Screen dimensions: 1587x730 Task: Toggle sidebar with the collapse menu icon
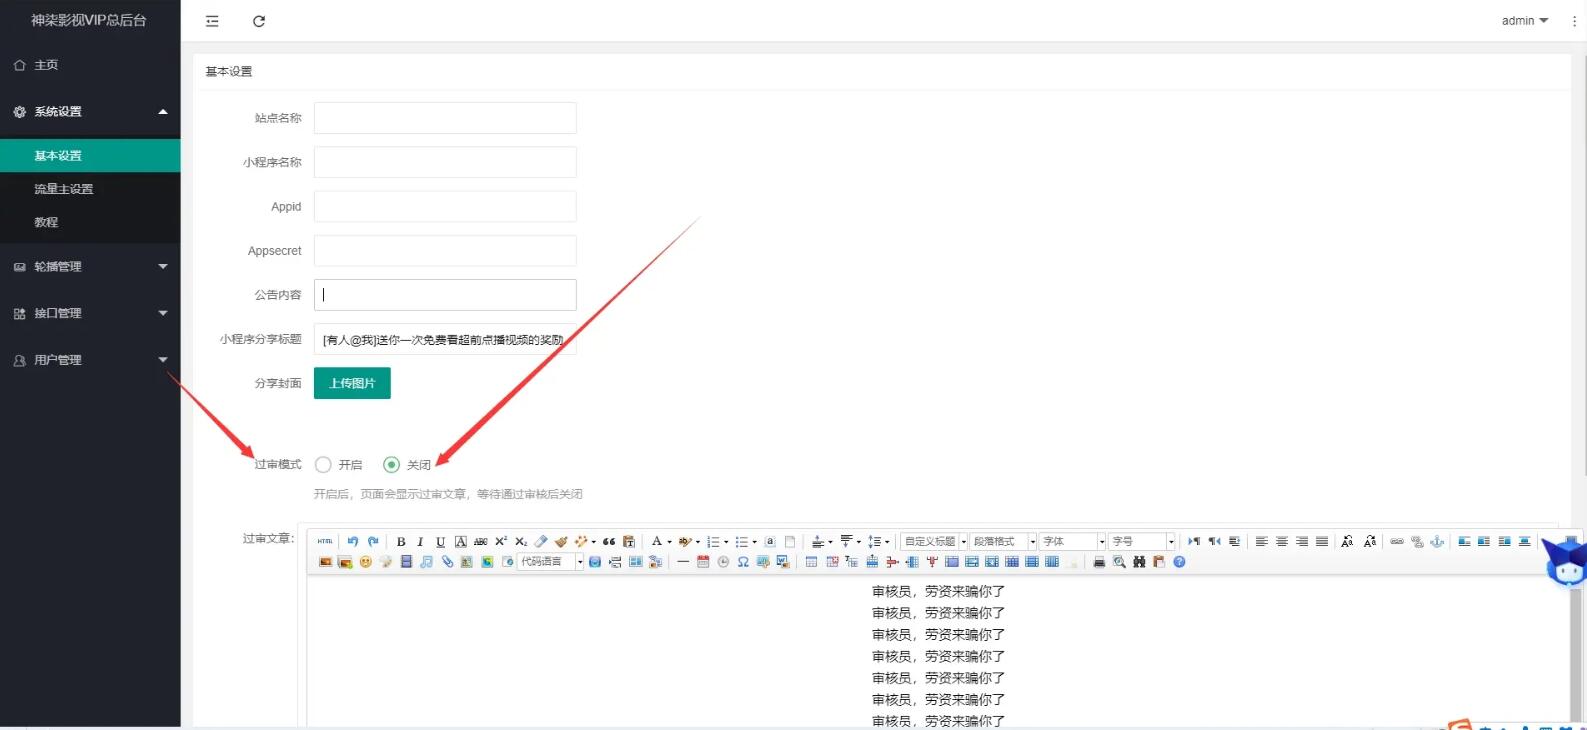click(212, 21)
